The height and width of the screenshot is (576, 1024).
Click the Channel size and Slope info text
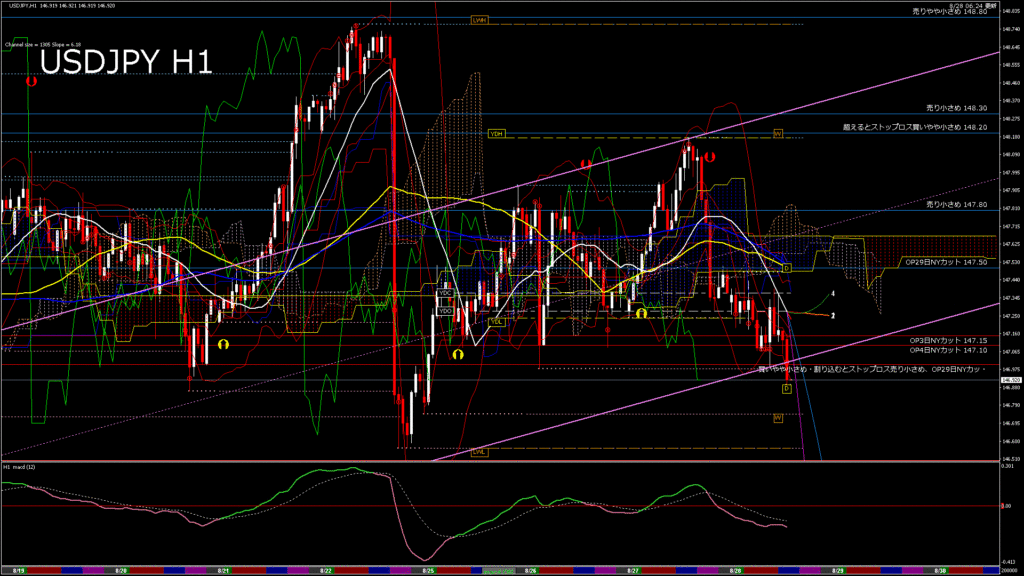(x=43, y=45)
